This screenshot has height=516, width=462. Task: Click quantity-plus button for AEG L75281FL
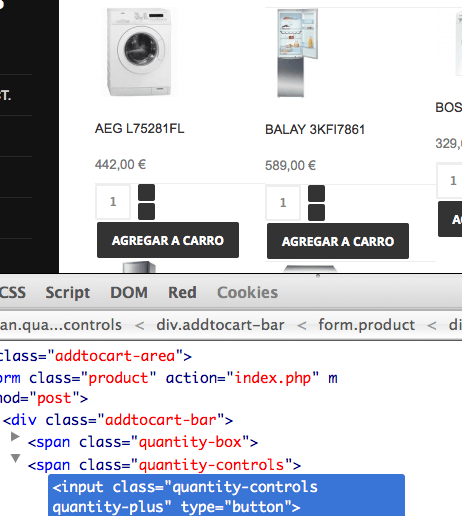click(146, 193)
